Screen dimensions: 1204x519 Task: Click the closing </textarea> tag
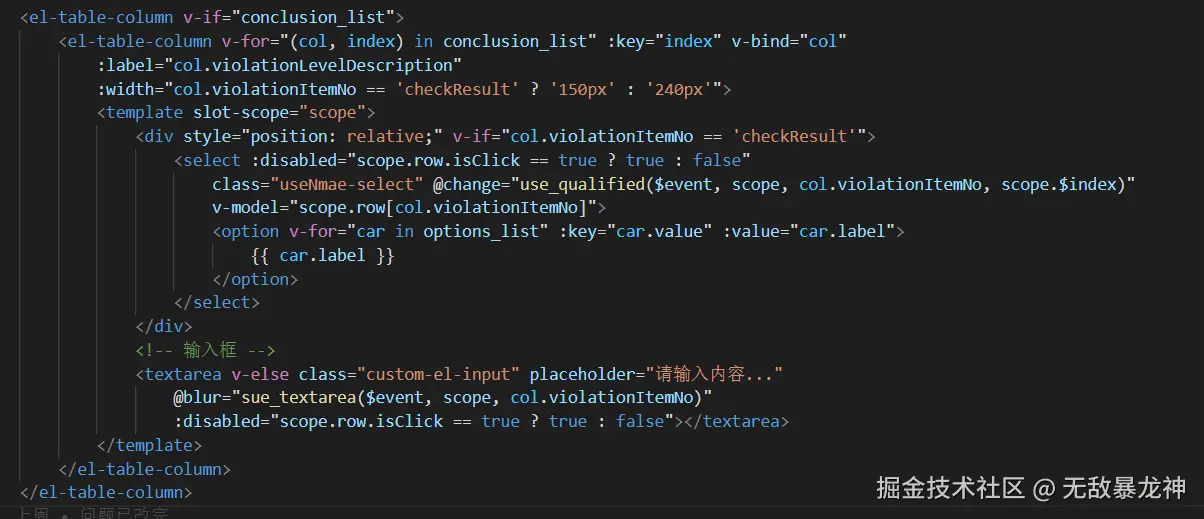pos(733,421)
